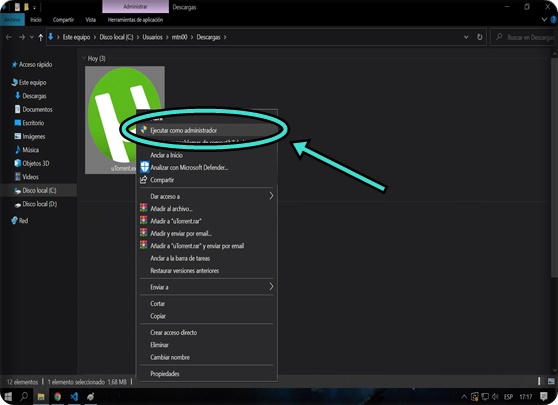This screenshot has height=405, width=558.
Task: Go up one folder with the up arrow
Action: (x=41, y=37)
